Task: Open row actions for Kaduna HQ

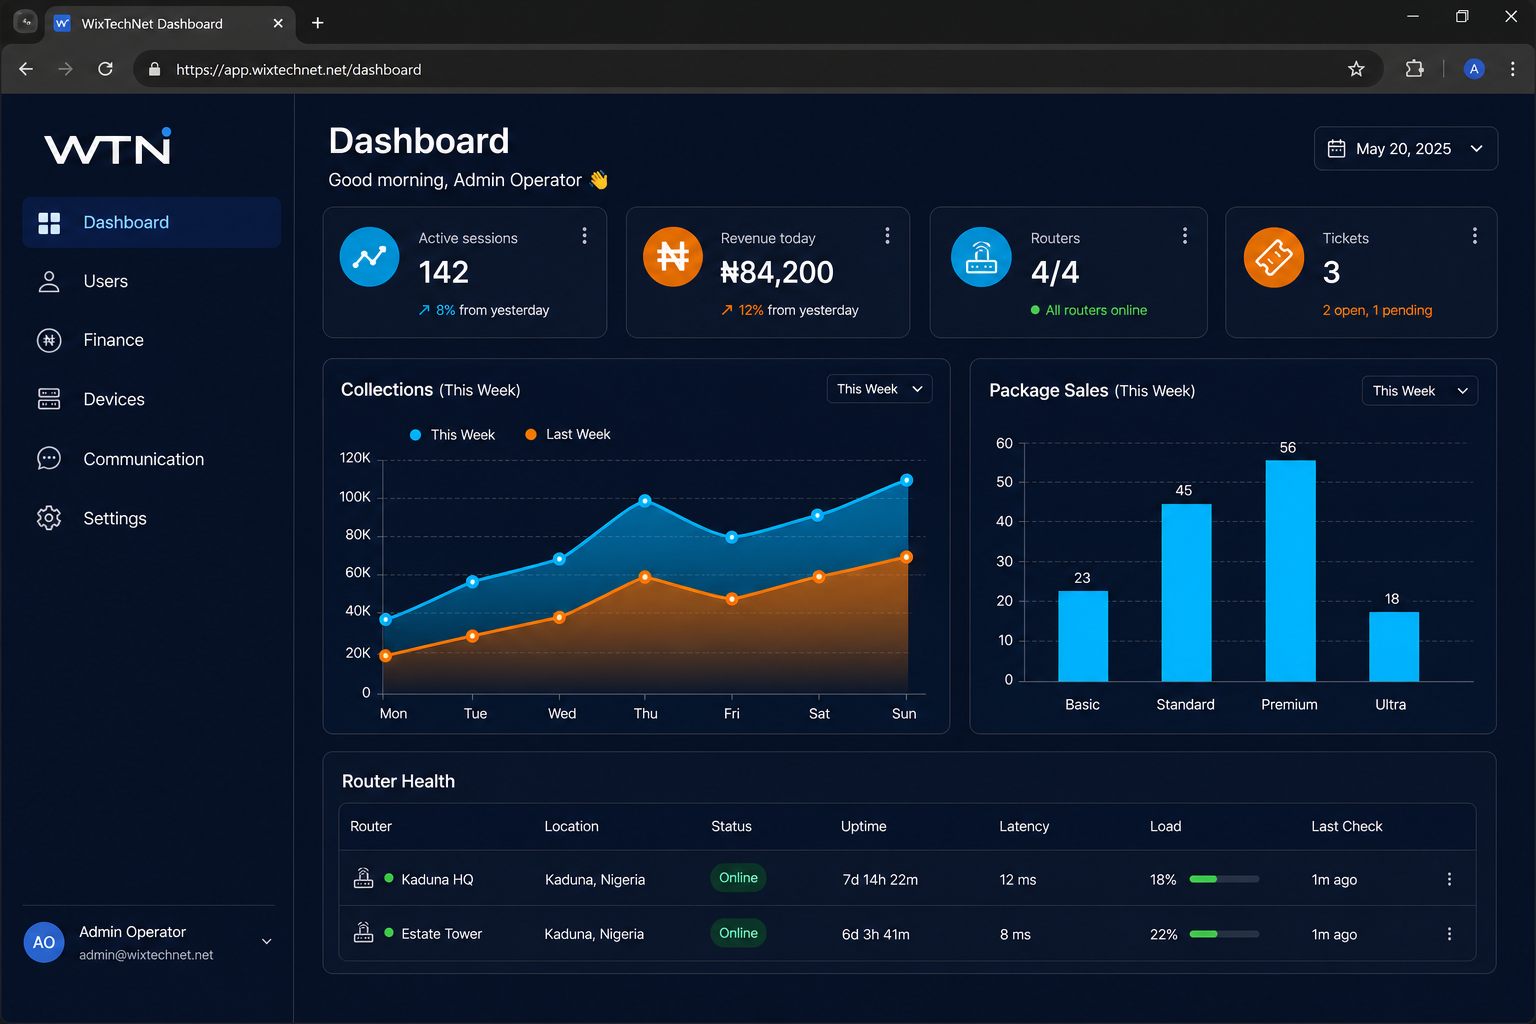Action: [1449, 879]
